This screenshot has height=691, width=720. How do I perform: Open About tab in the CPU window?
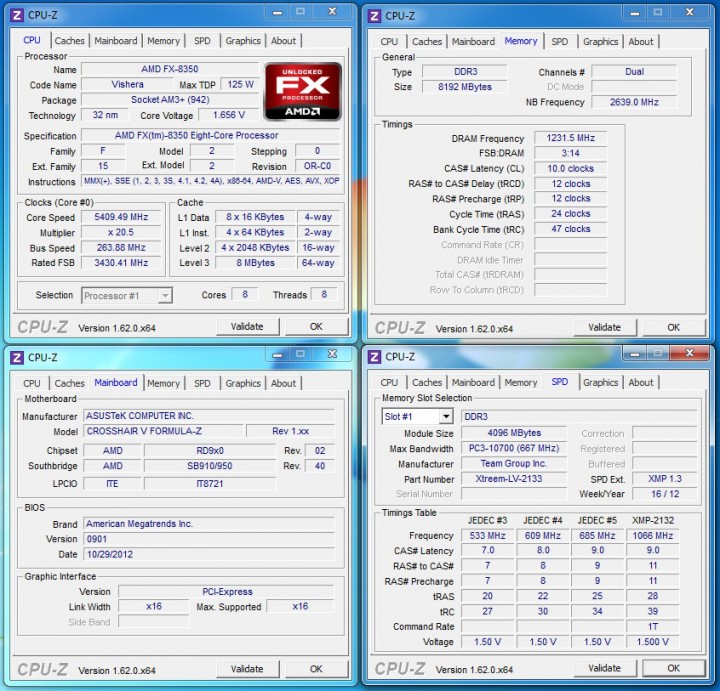point(283,41)
